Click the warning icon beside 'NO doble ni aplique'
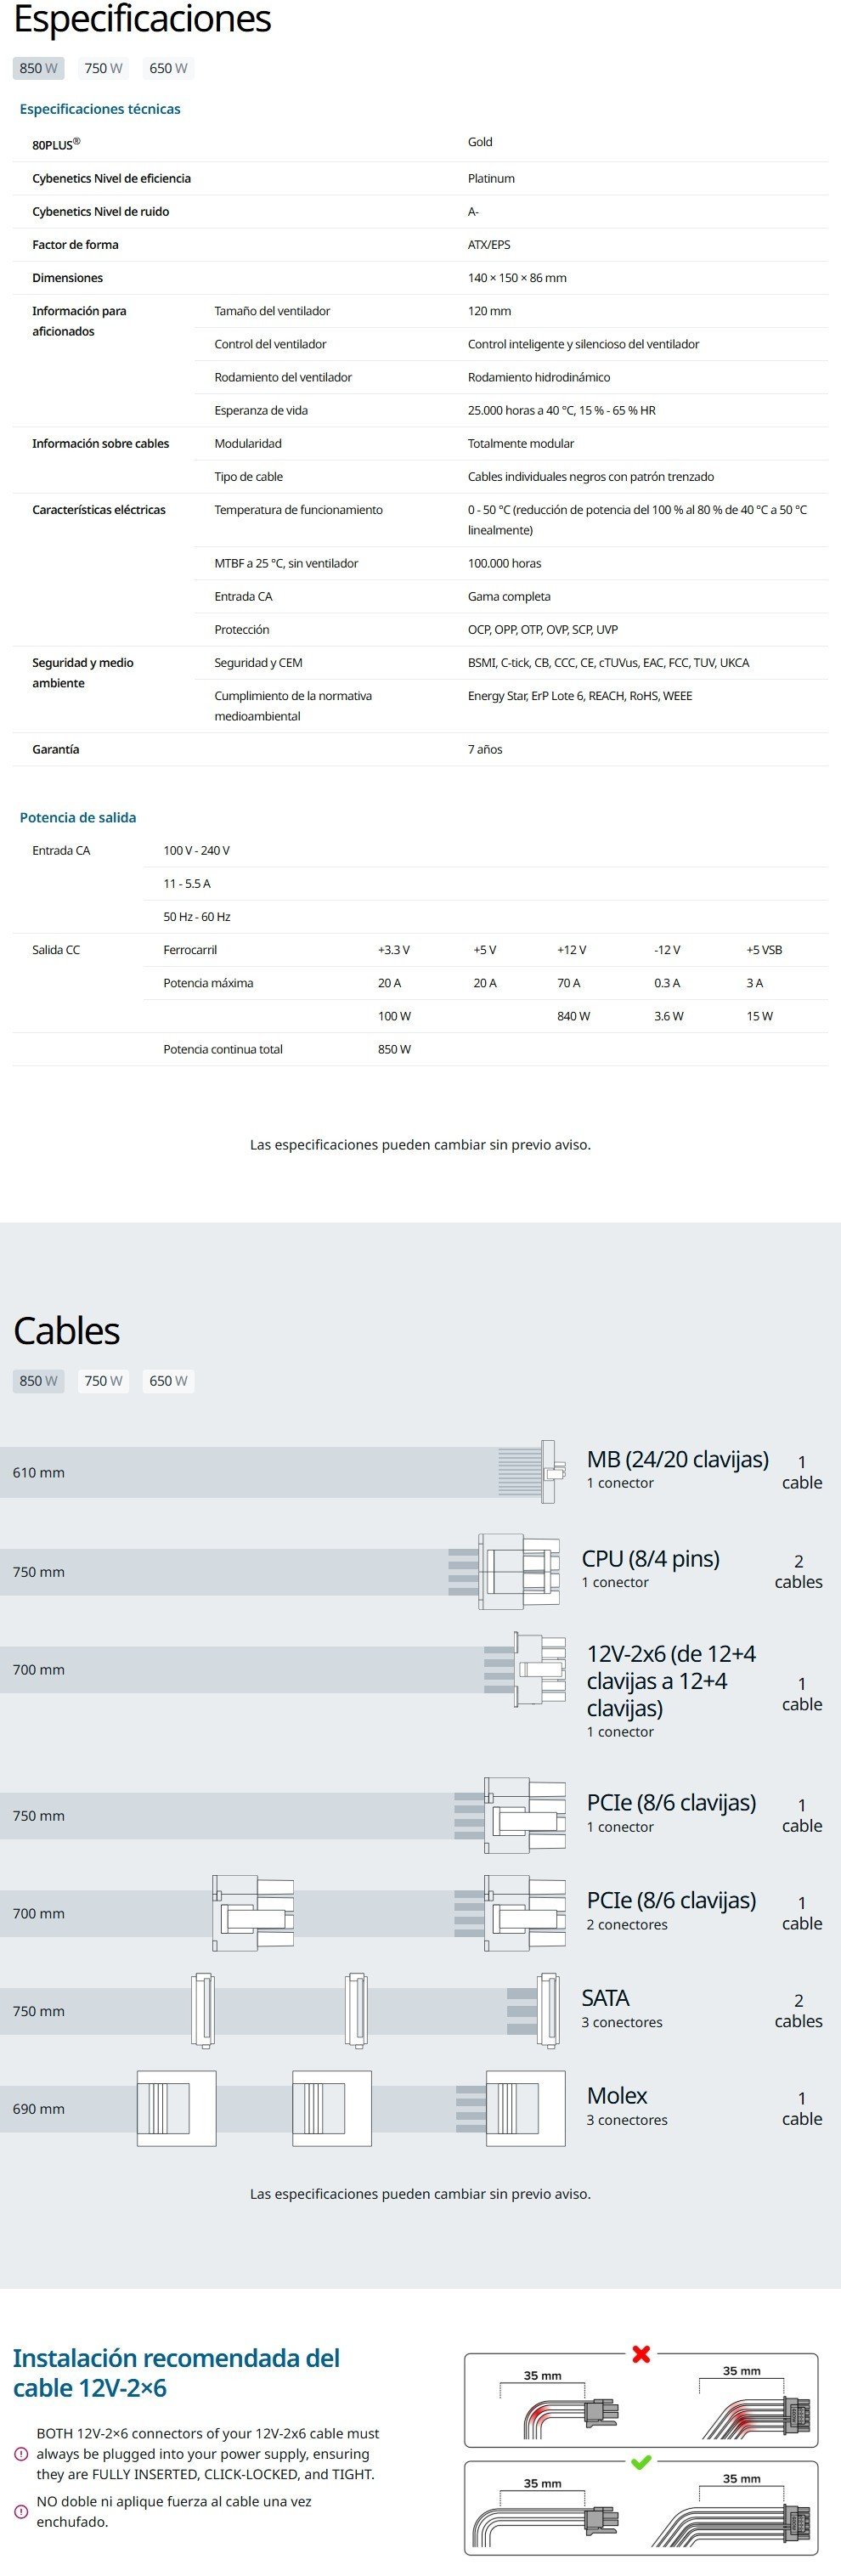The height and width of the screenshot is (2576, 841). click(21, 2511)
